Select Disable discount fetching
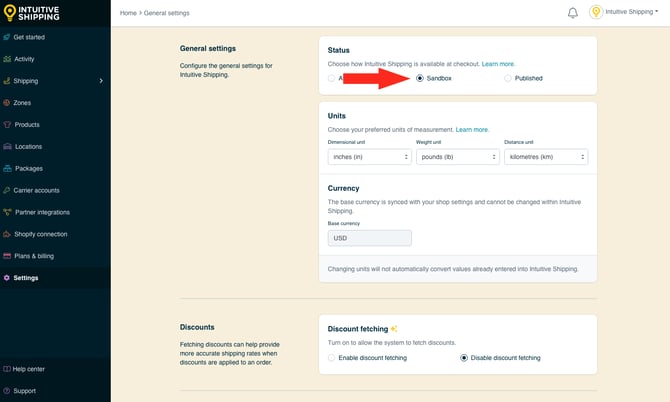 point(464,358)
